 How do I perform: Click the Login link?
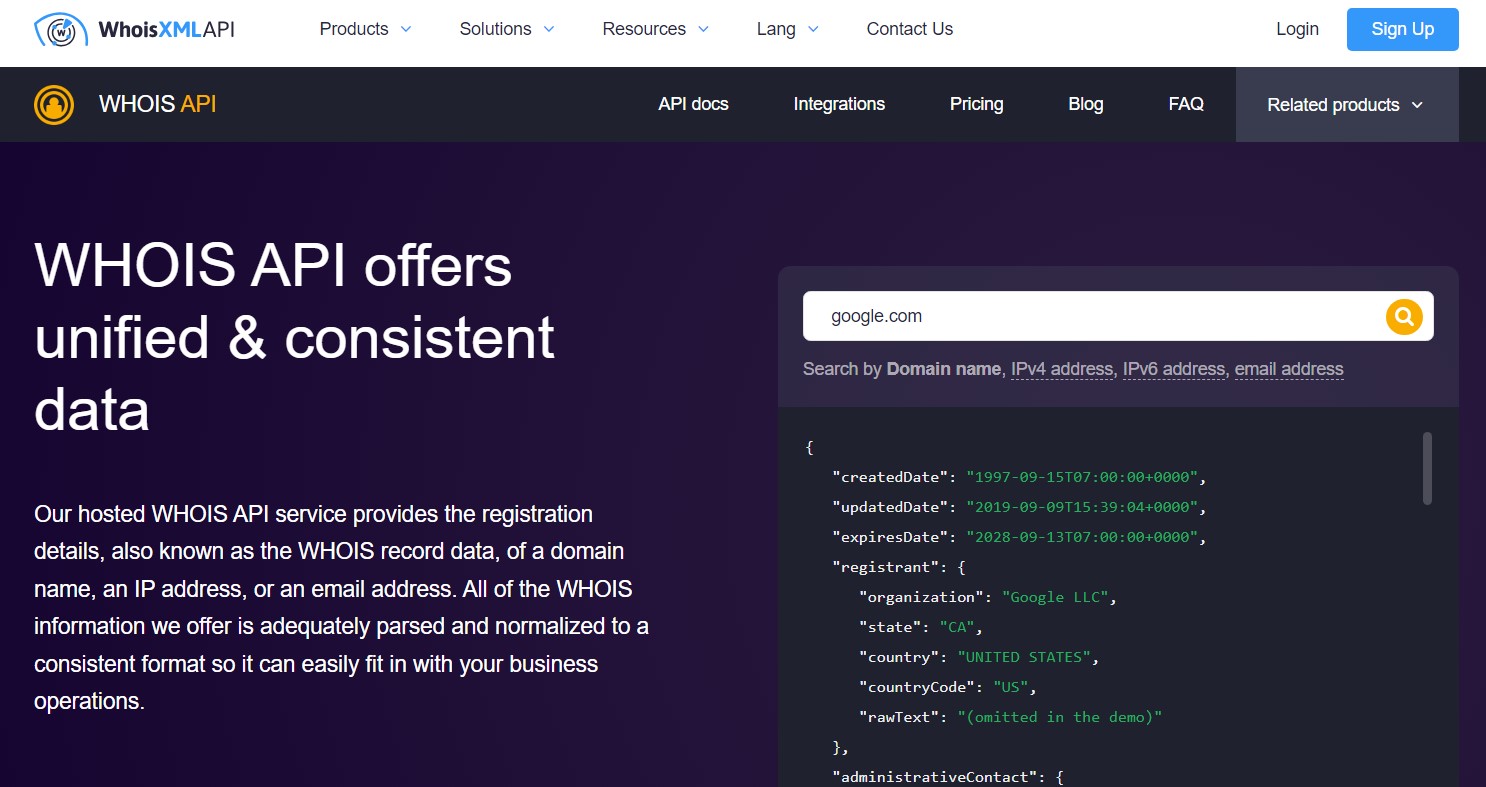pos(1297,29)
